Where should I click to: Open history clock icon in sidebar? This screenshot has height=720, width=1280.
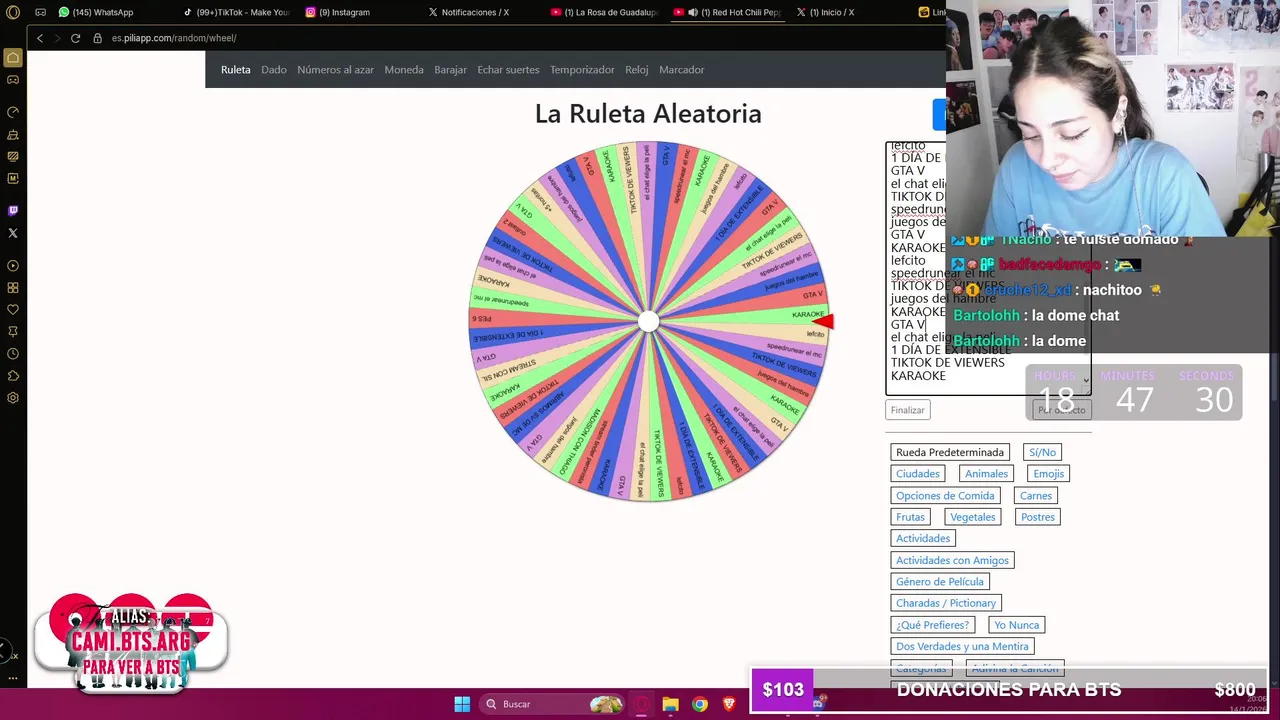[13, 354]
